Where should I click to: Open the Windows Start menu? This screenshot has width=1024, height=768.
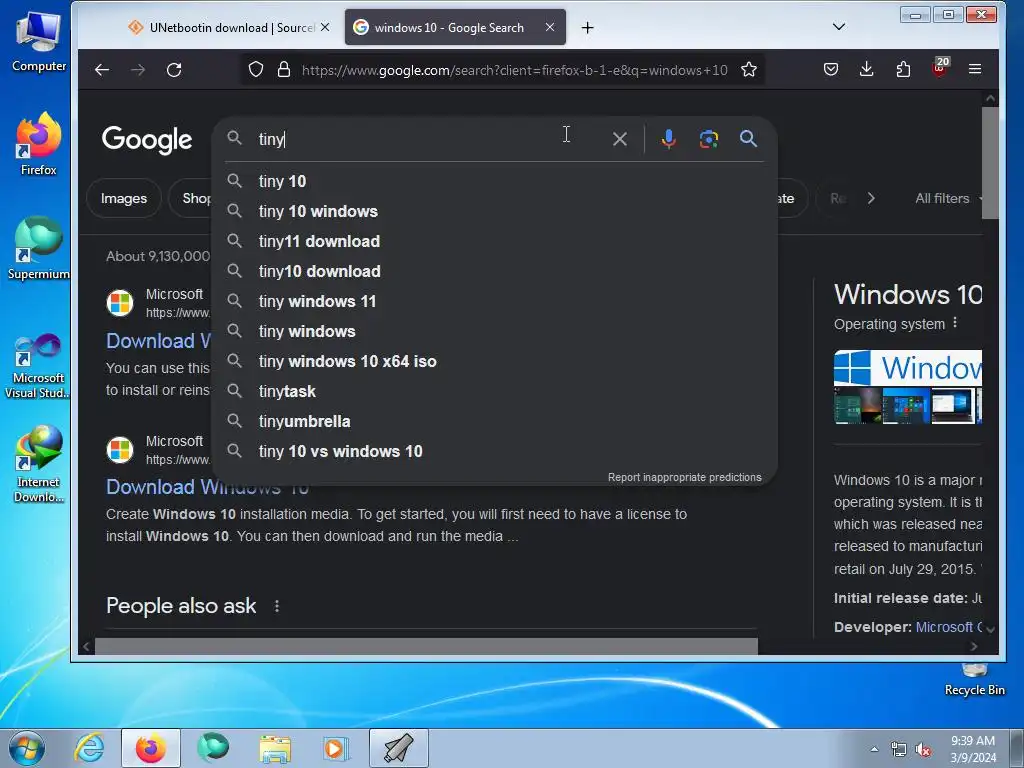coord(27,748)
